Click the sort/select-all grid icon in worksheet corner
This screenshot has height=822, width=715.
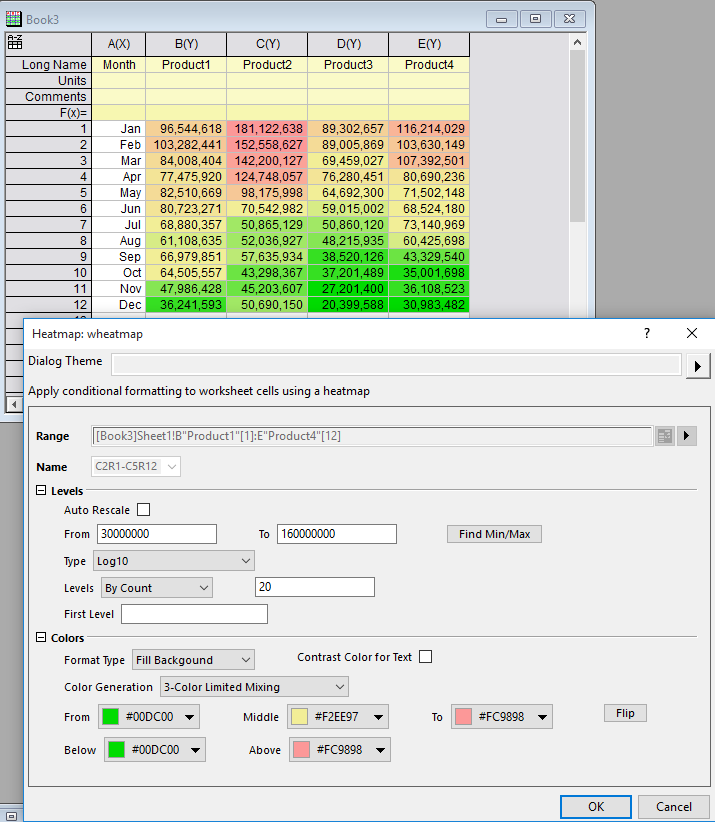[x=15, y=42]
